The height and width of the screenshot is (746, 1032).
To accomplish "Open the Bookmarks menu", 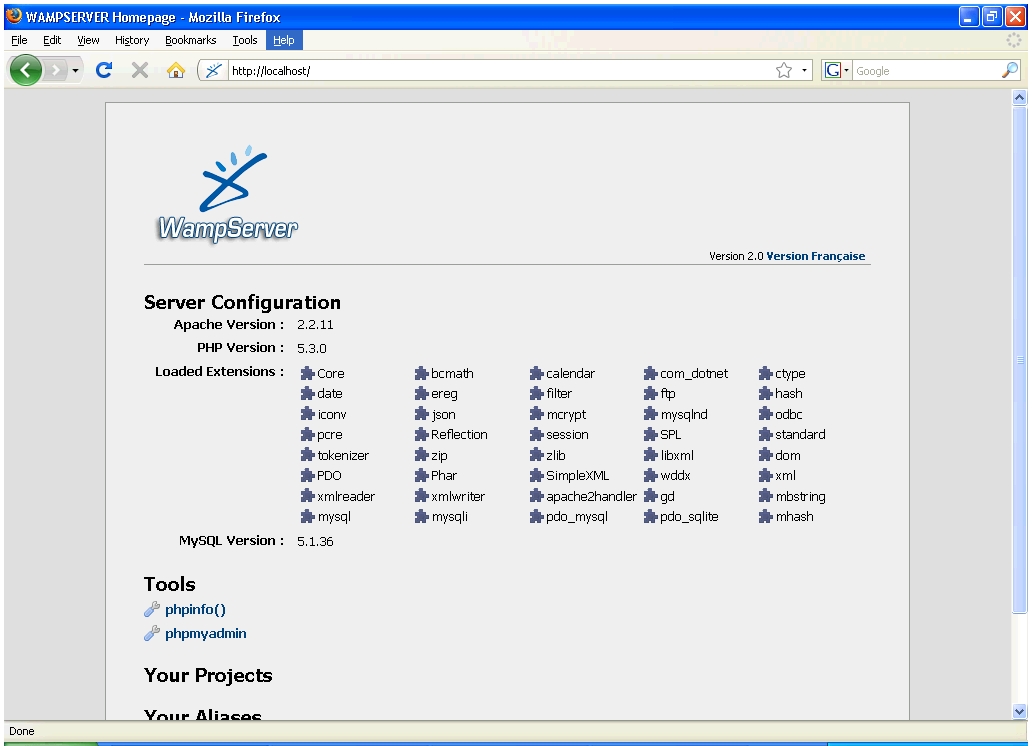I will [x=190, y=40].
